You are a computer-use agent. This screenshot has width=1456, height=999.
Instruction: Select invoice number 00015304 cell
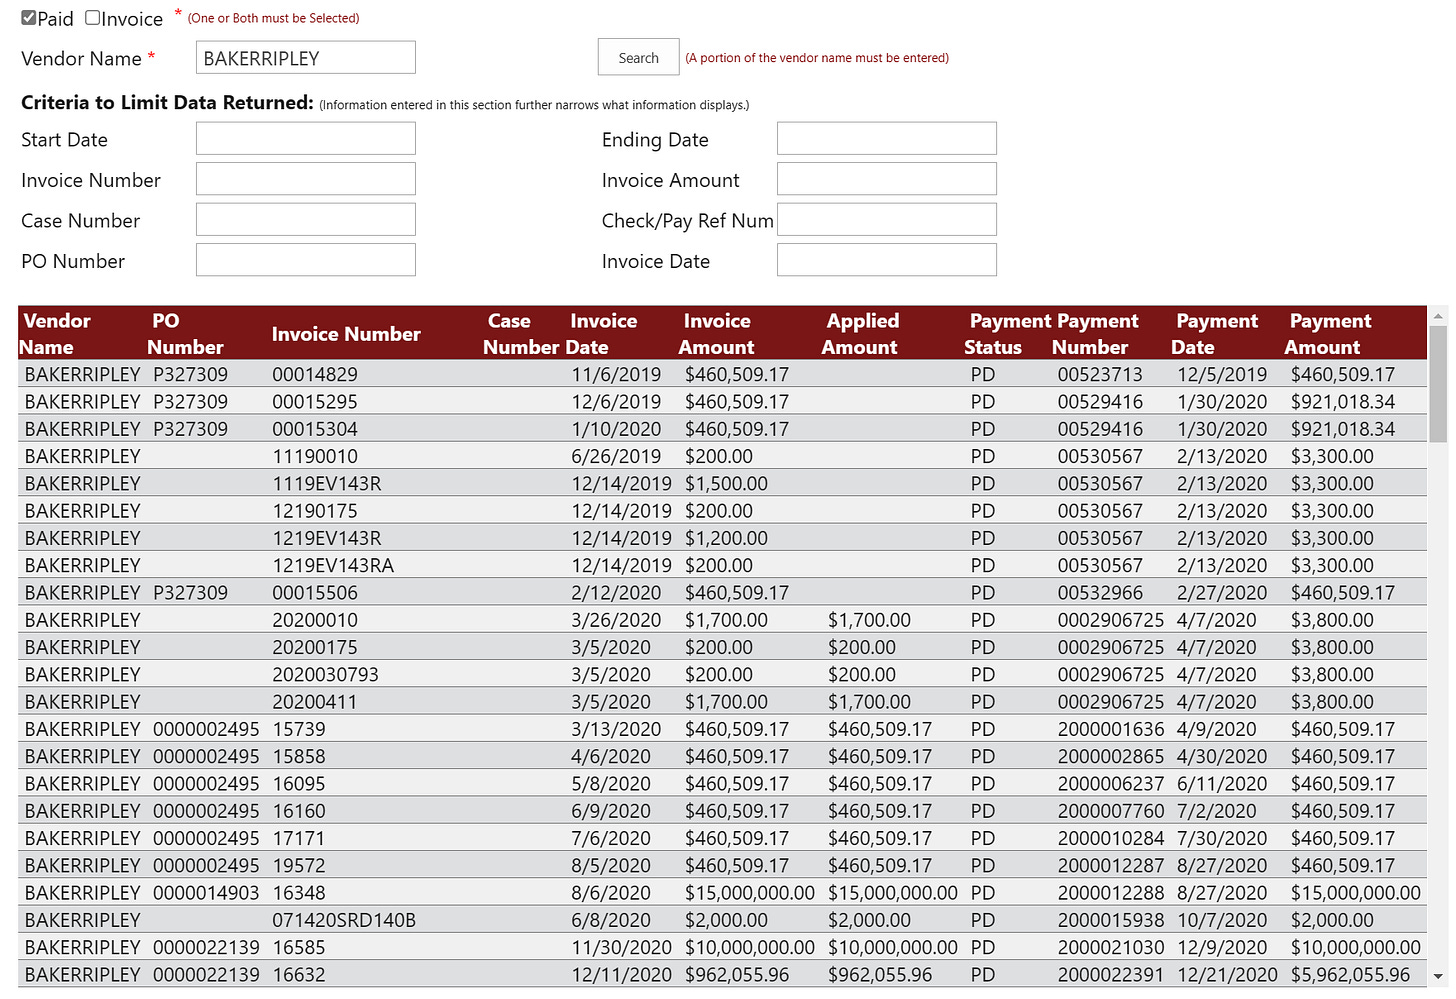(315, 429)
